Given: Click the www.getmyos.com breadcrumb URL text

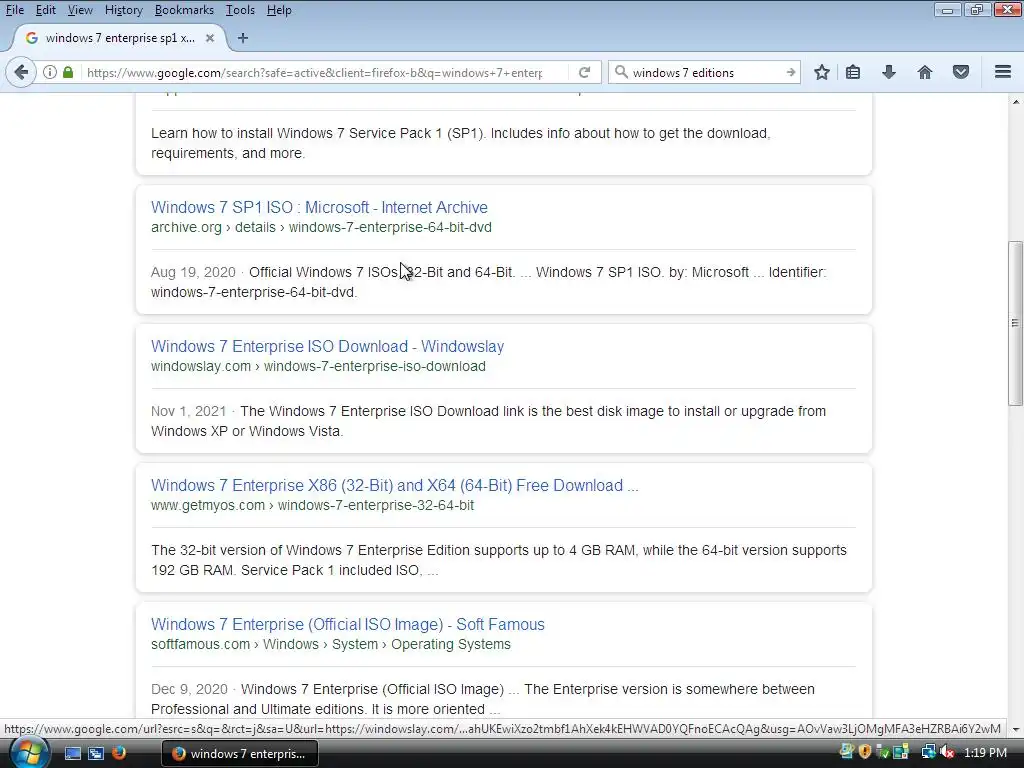Looking at the screenshot, I should pyautogui.click(x=312, y=505).
